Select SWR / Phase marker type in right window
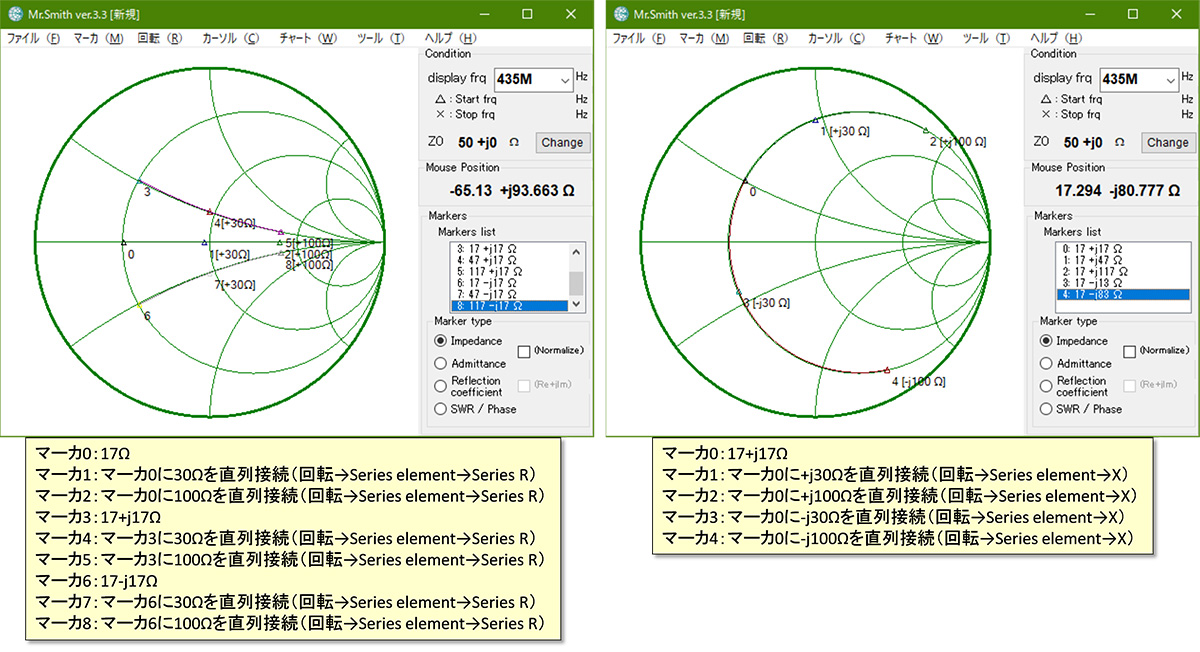This screenshot has height=652, width=1200. tap(1047, 409)
